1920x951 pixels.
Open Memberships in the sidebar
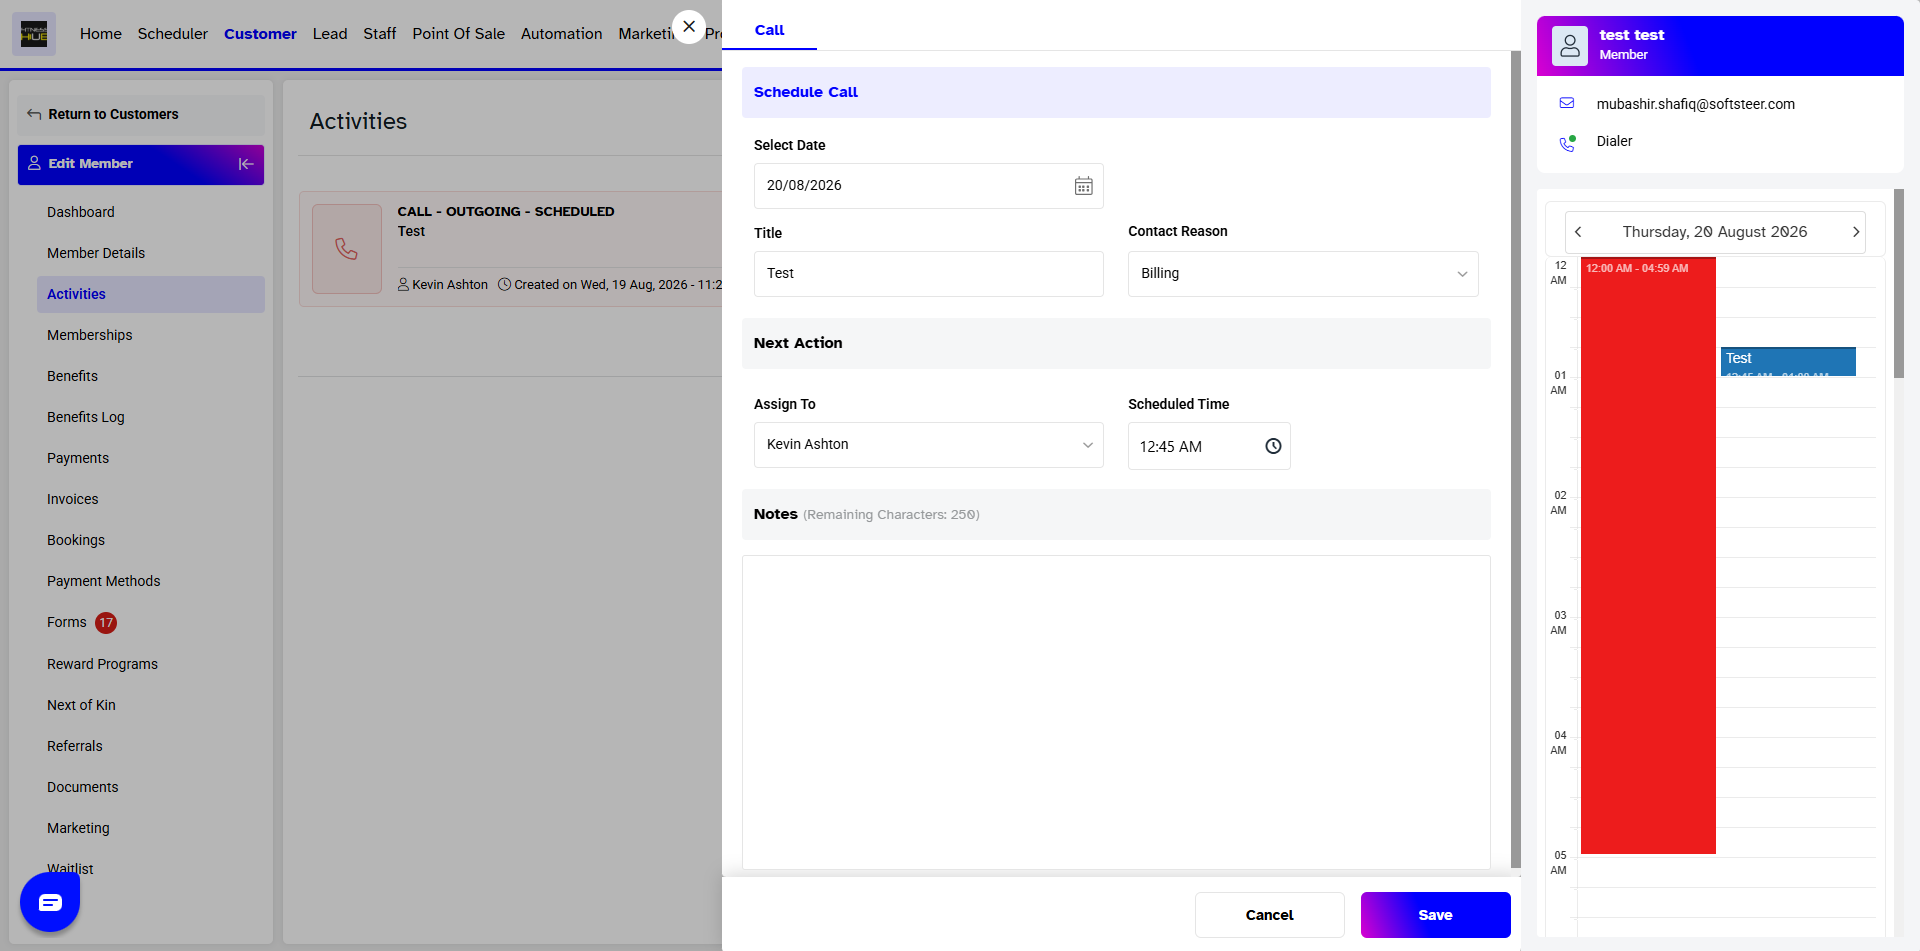90,335
